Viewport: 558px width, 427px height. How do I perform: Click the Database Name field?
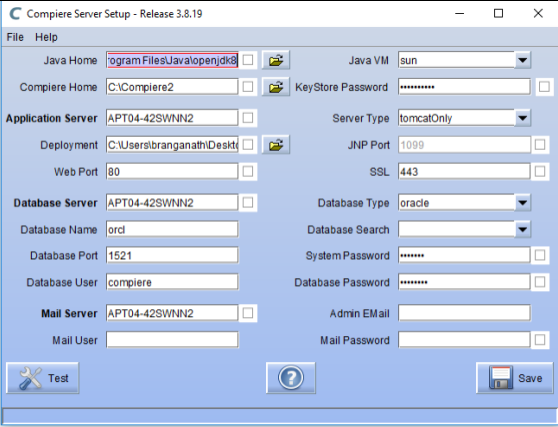(172, 230)
